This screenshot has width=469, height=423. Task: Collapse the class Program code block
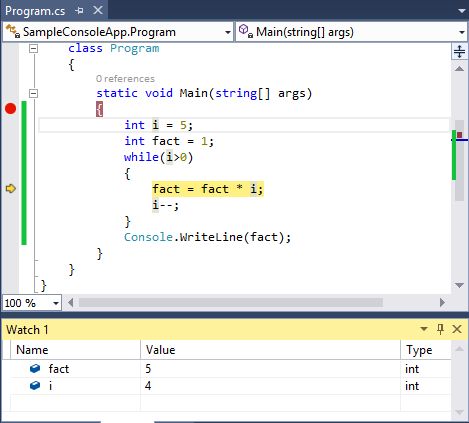click(33, 49)
